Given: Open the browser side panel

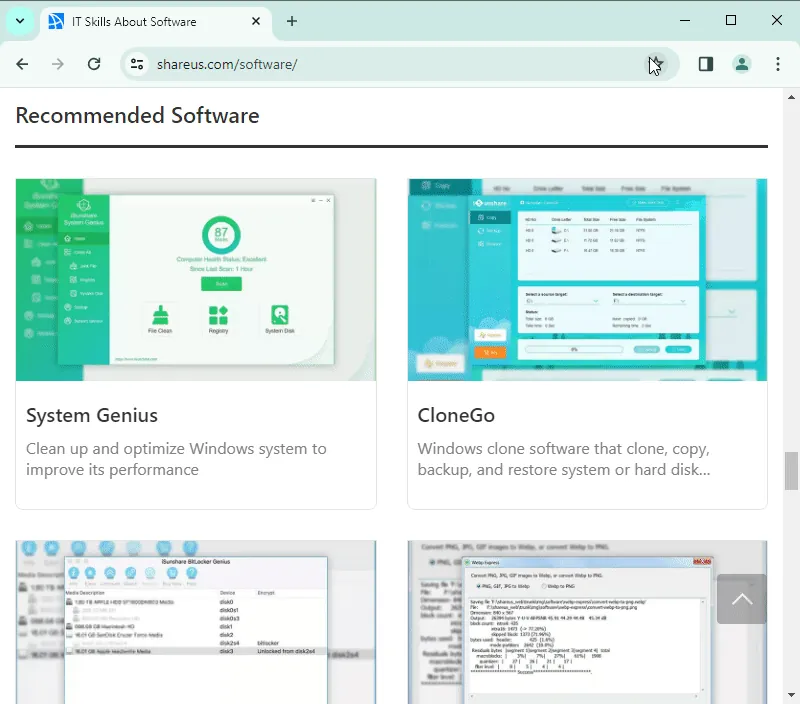Looking at the screenshot, I should tap(706, 64).
